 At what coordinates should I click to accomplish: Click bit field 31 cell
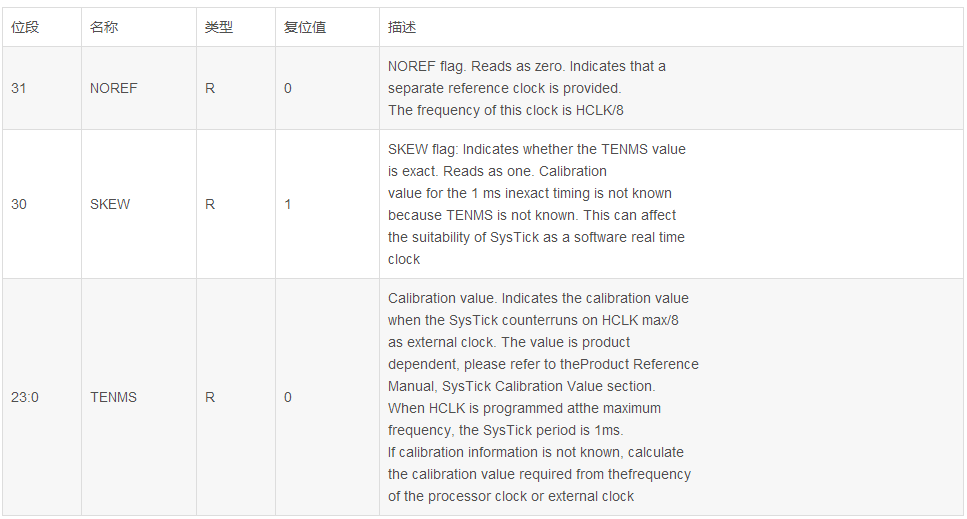pyautogui.click(x=19, y=88)
